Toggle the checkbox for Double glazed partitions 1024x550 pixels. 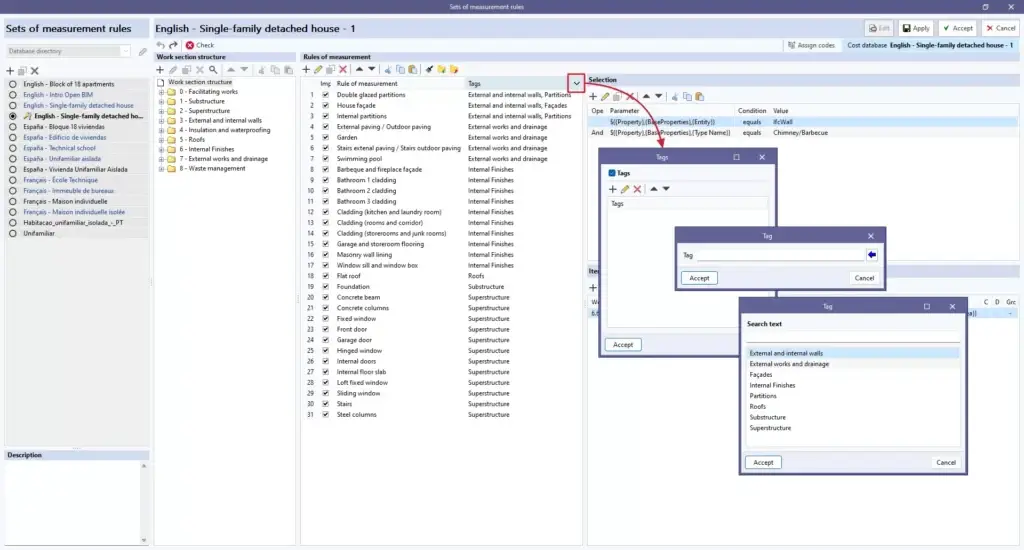click(325, 94)
